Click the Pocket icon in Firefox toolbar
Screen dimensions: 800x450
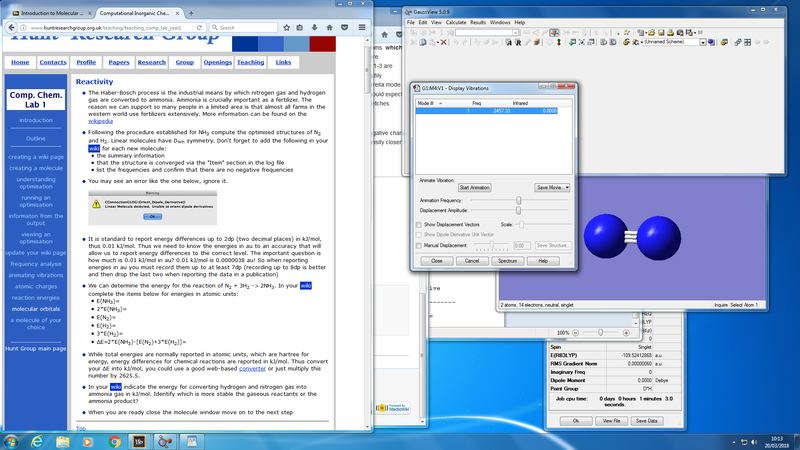click(344, 28)
